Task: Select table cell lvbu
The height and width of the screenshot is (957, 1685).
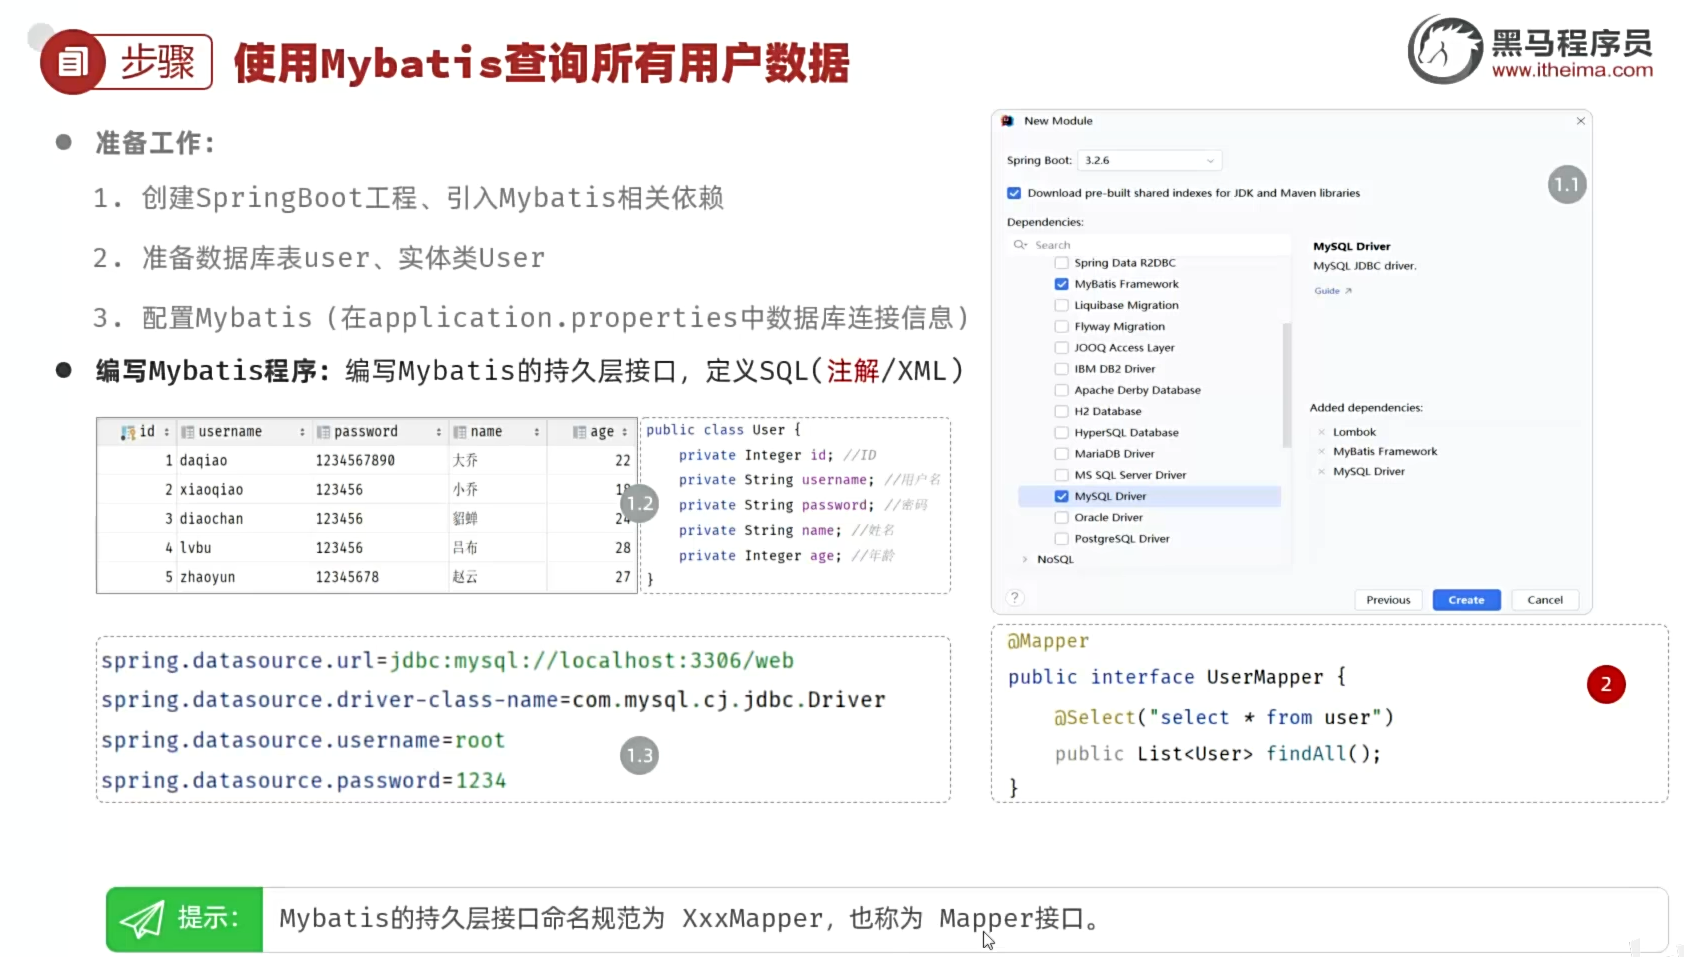Action: coord(195,548)
